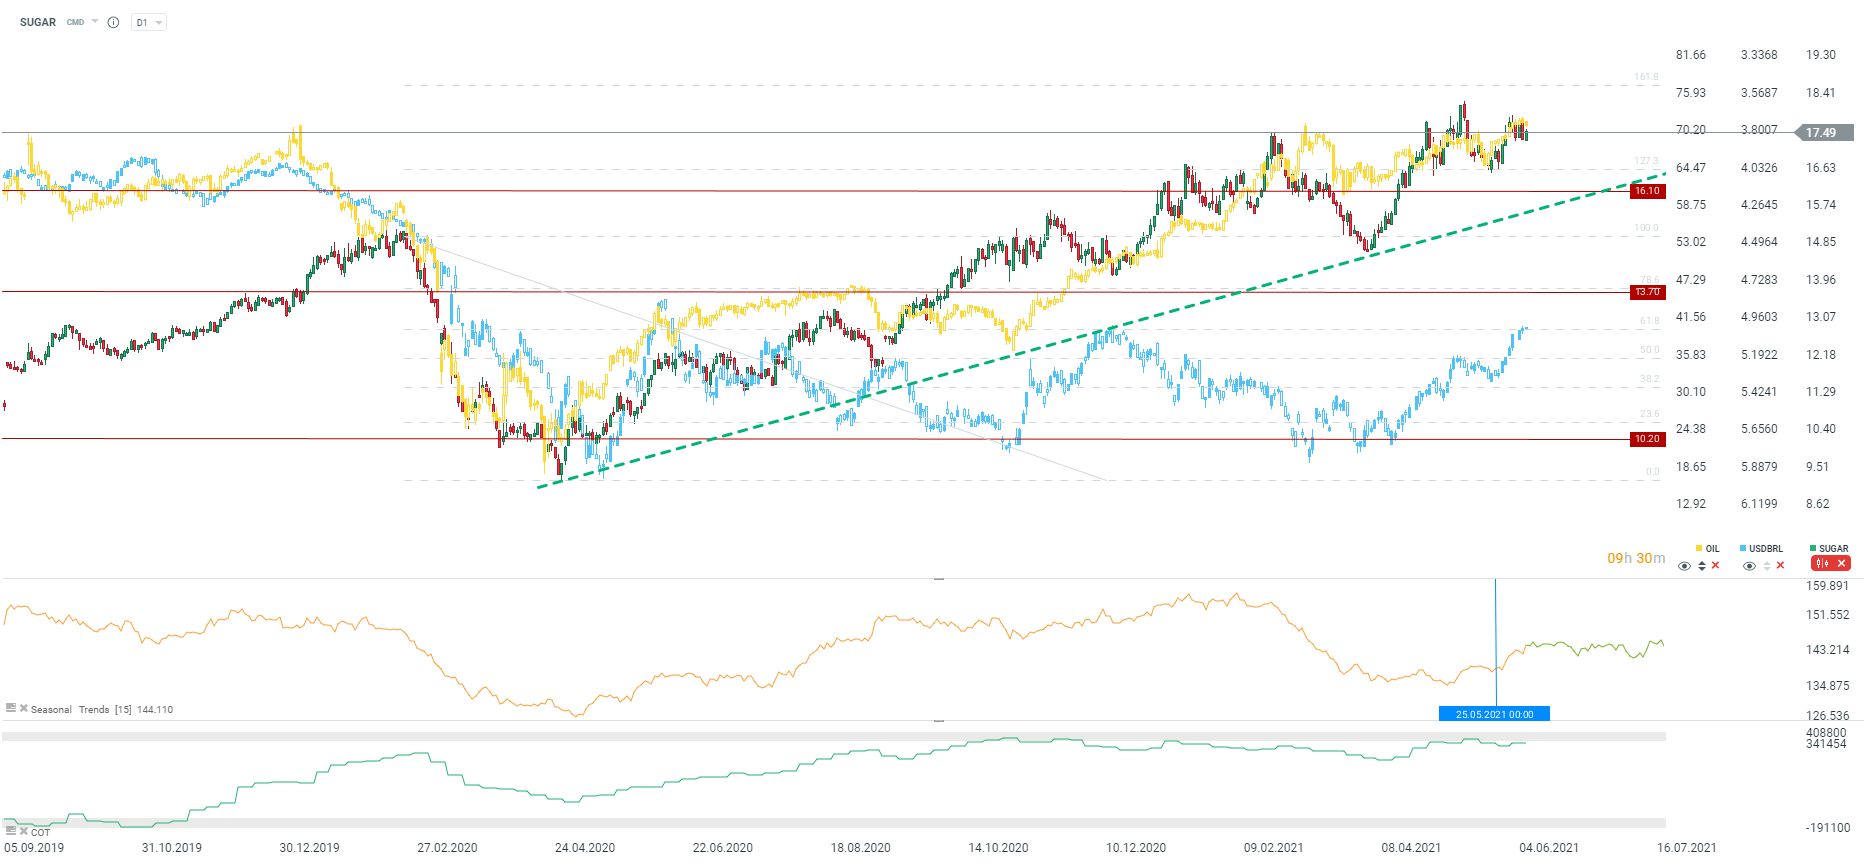Click the 159.891 Seasonal Trends axis value

1828,586
